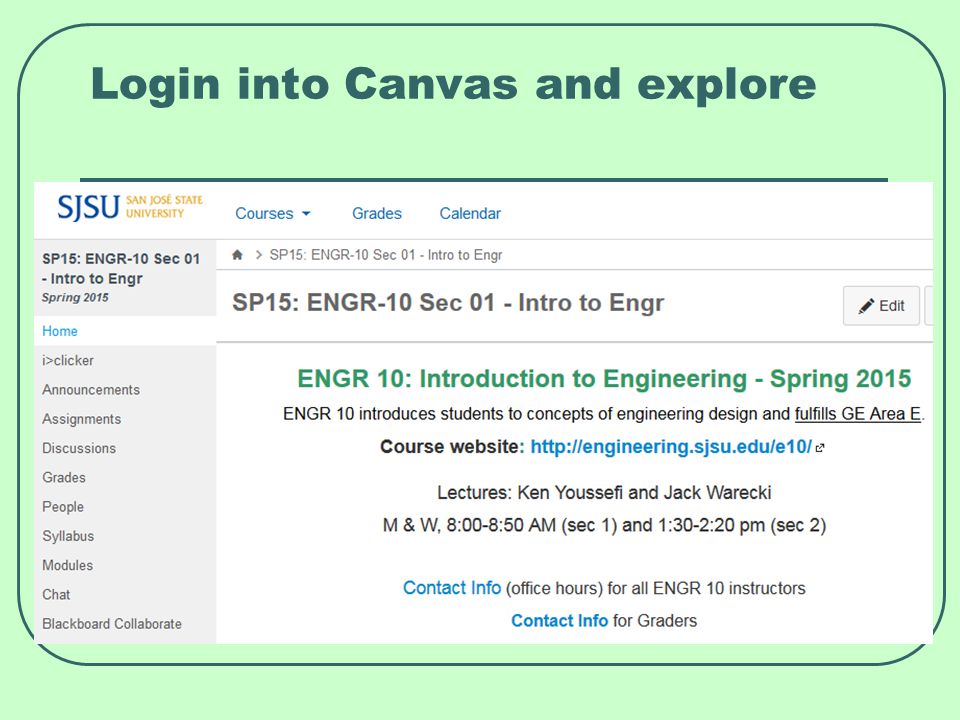Click the M & W, 8:00-8:50 AM schedule line

[604, 525]
